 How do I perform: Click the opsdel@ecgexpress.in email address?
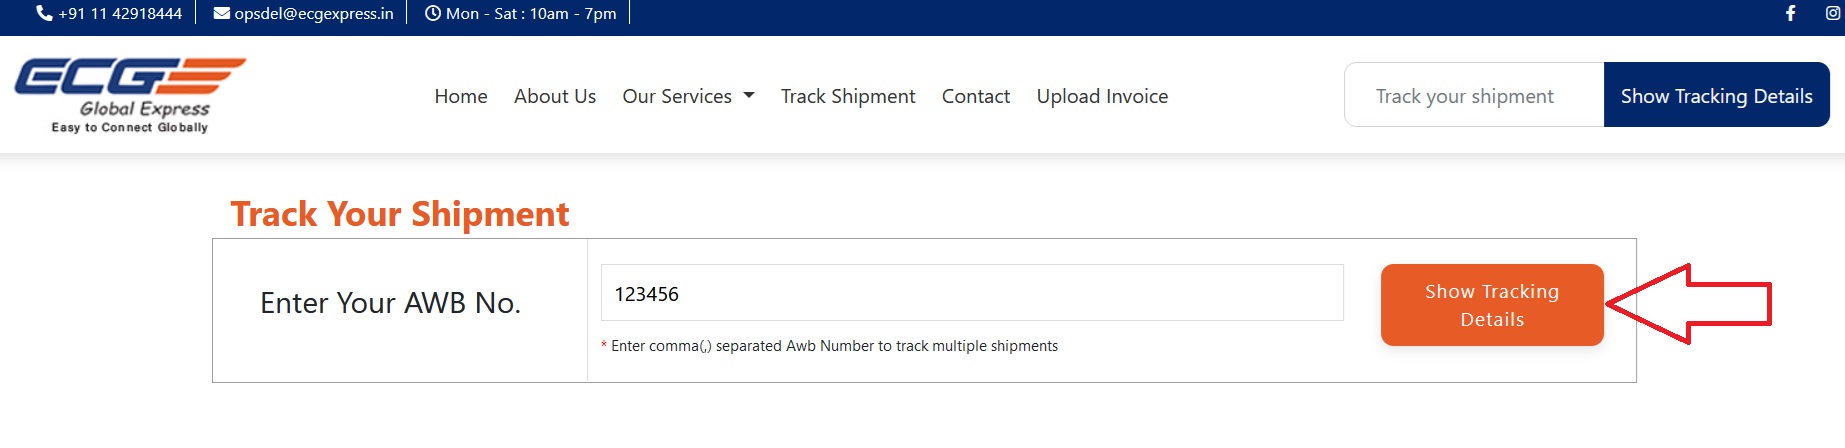tap(314, 14)
